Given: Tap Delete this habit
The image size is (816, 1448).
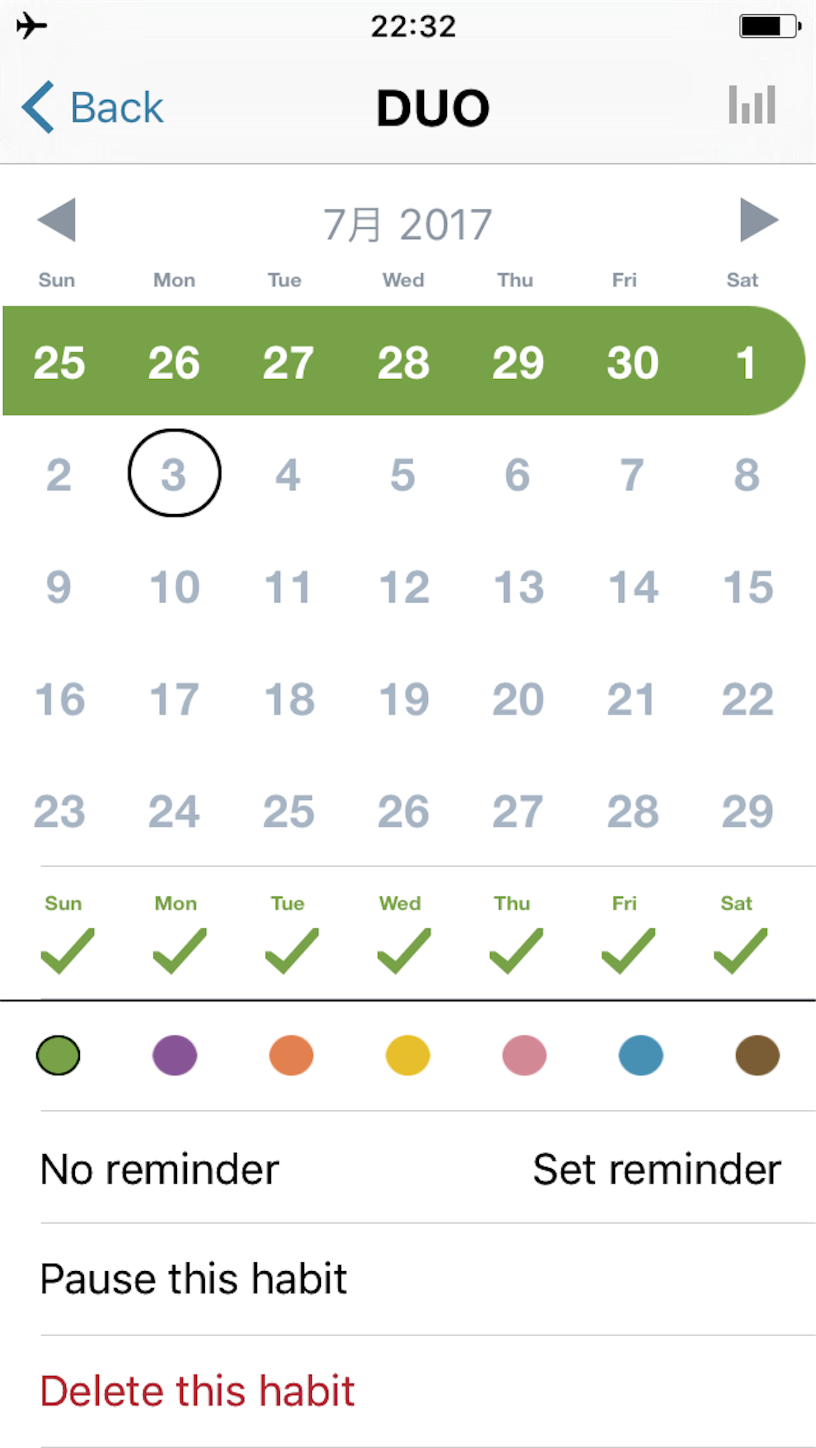Looking at the screenshot, I should click(x=198, y=1391).
